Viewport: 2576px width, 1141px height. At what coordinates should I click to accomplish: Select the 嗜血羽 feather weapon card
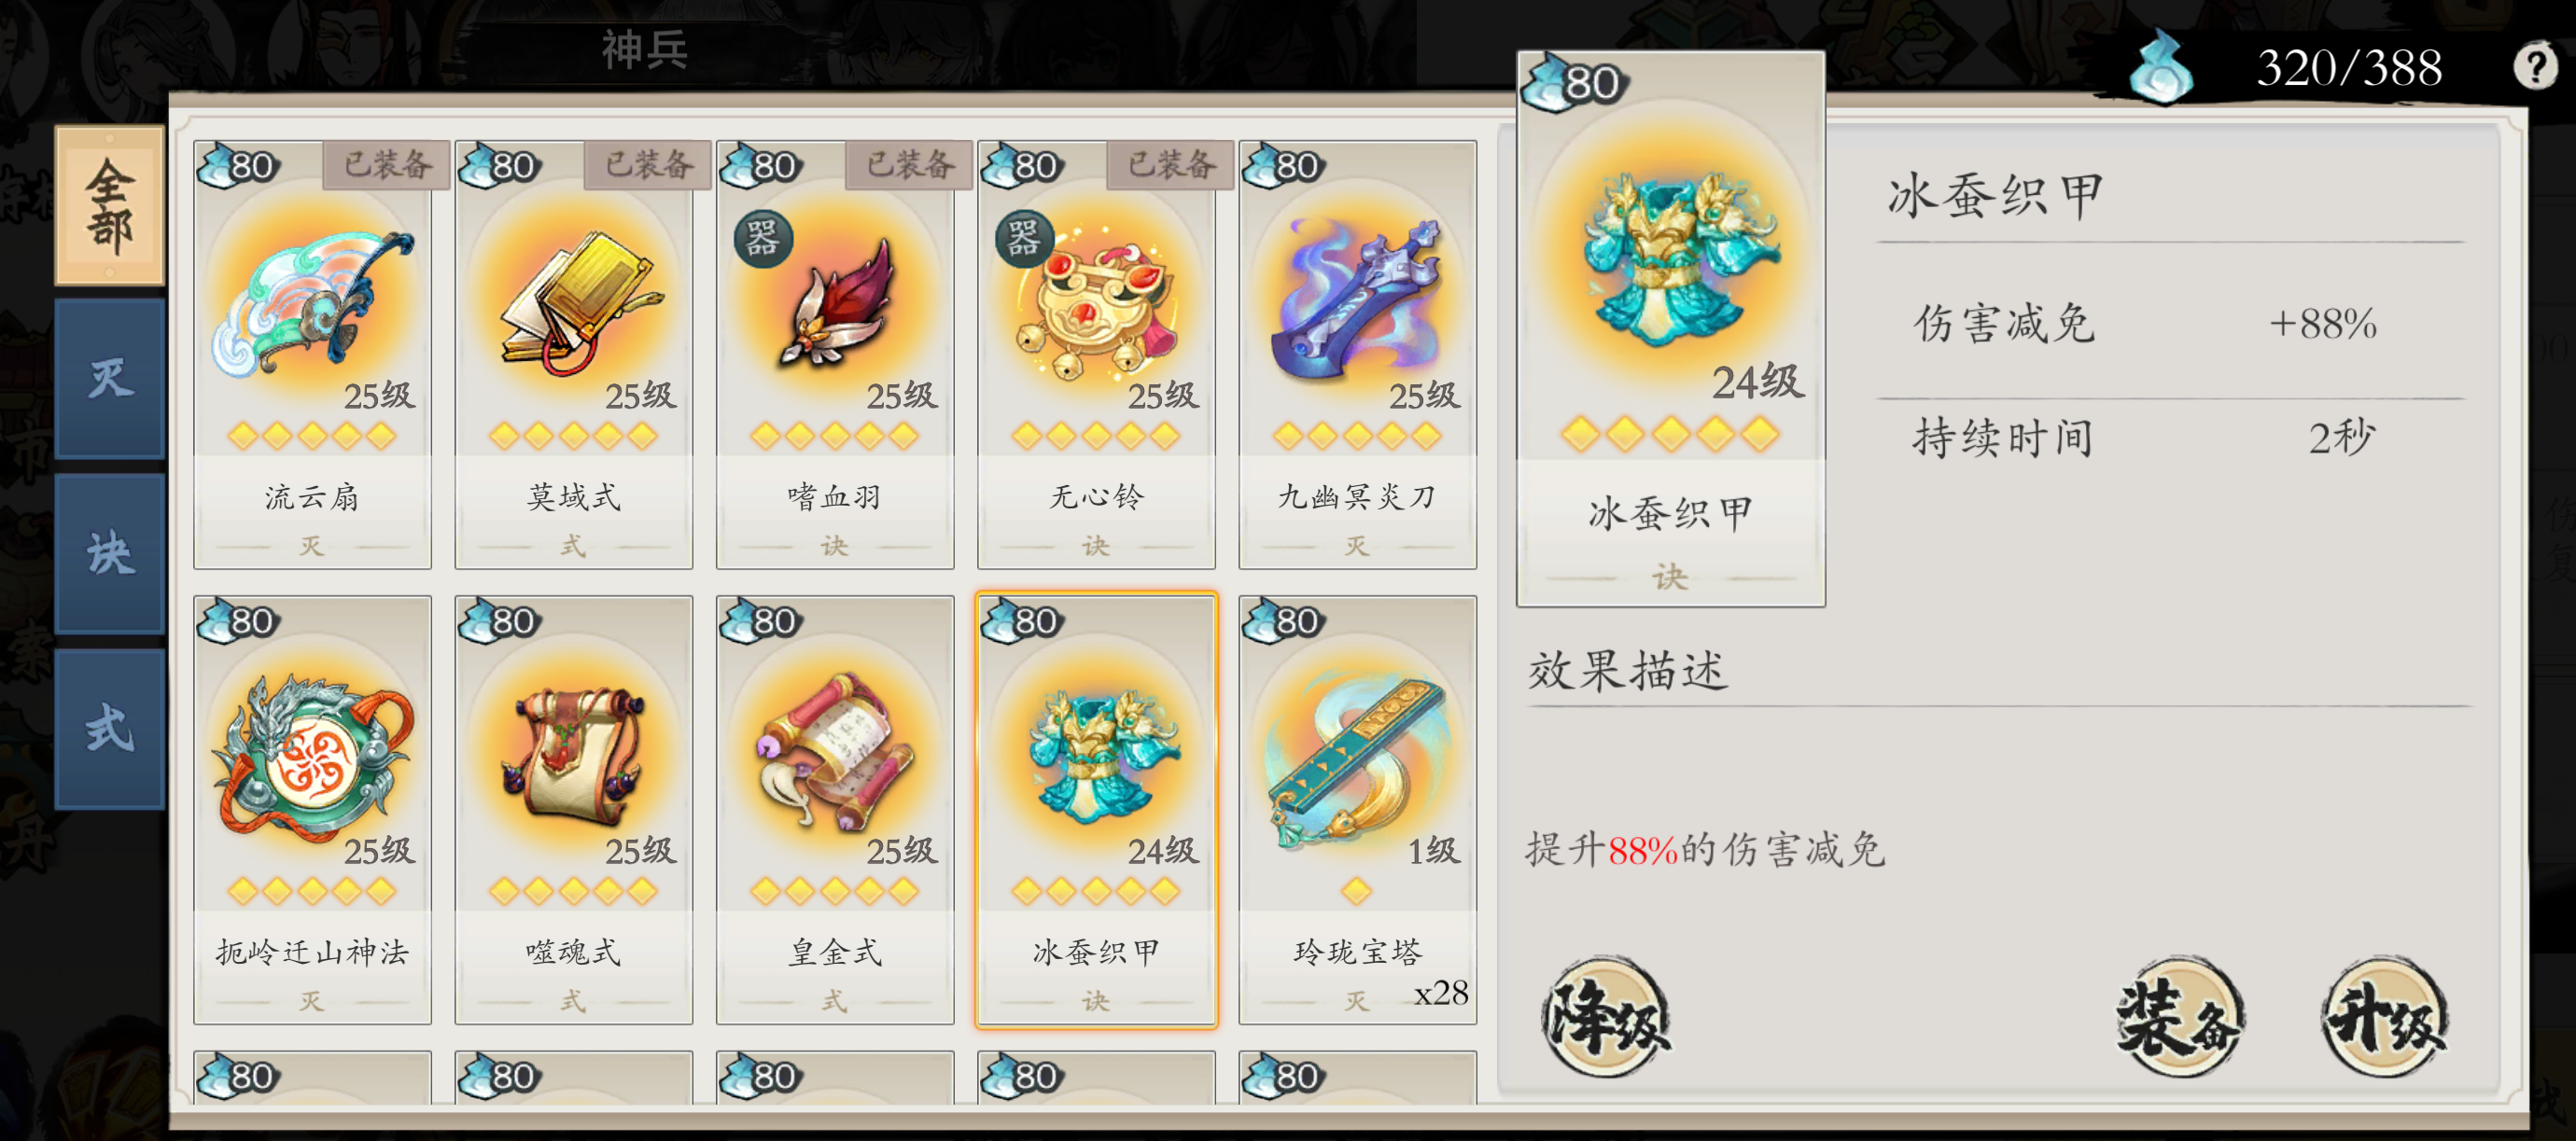point(835,355)
